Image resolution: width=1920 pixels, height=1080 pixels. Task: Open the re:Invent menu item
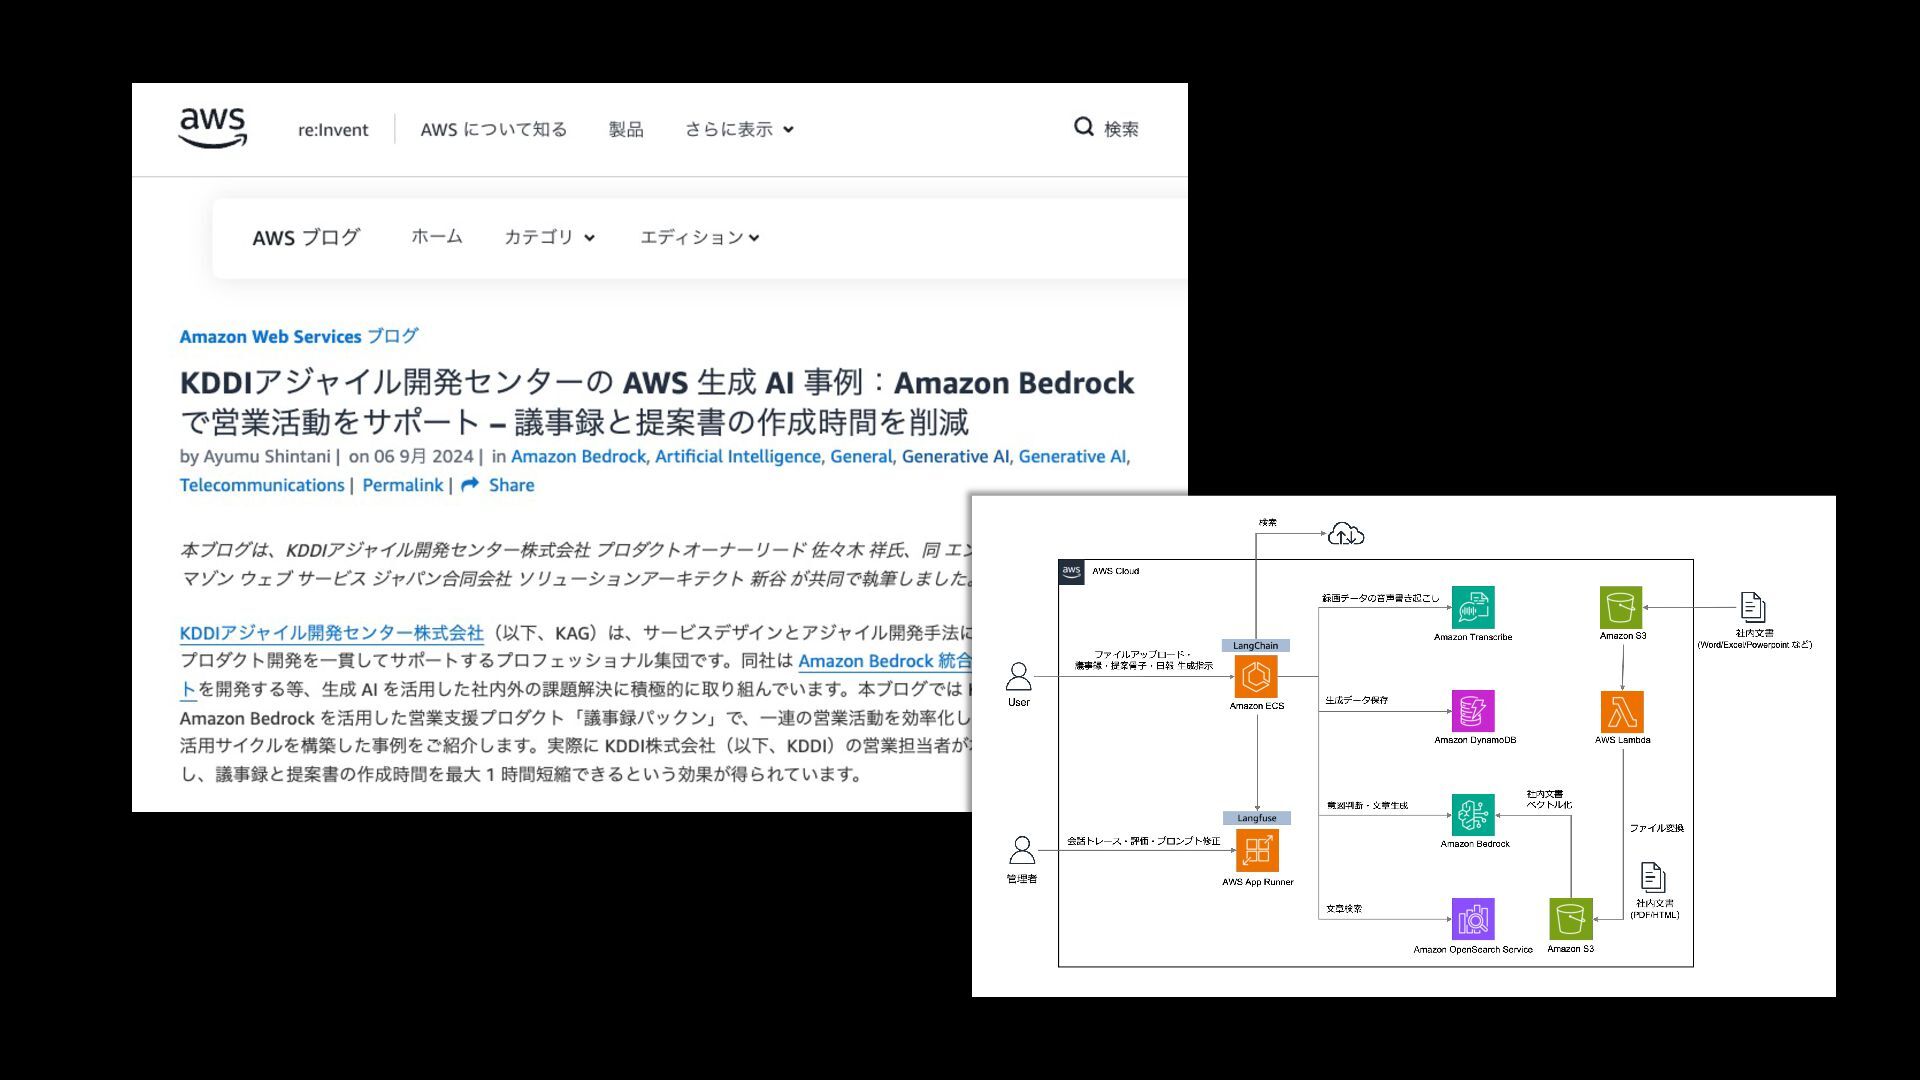333,130
